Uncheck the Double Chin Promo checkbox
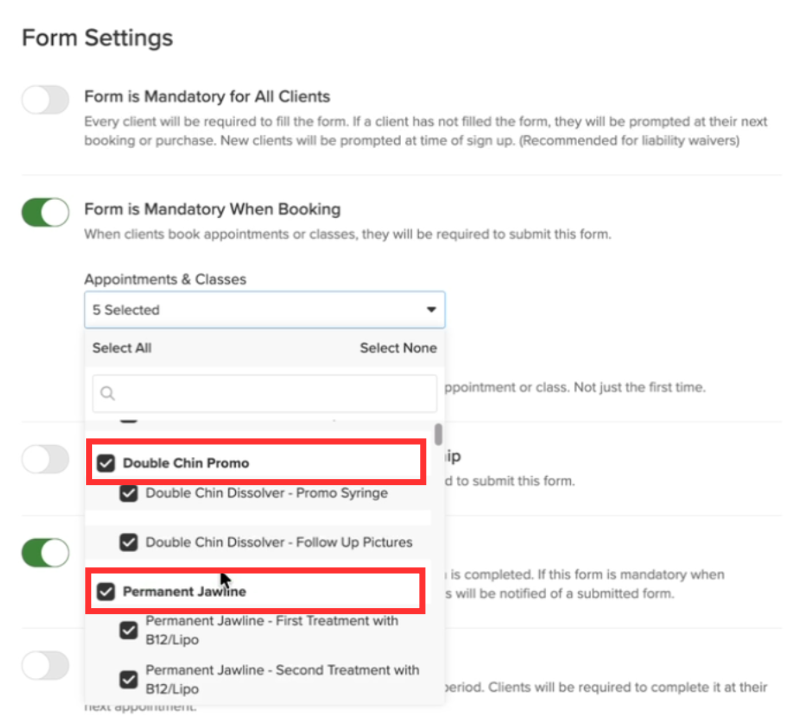 click(106, 463)
